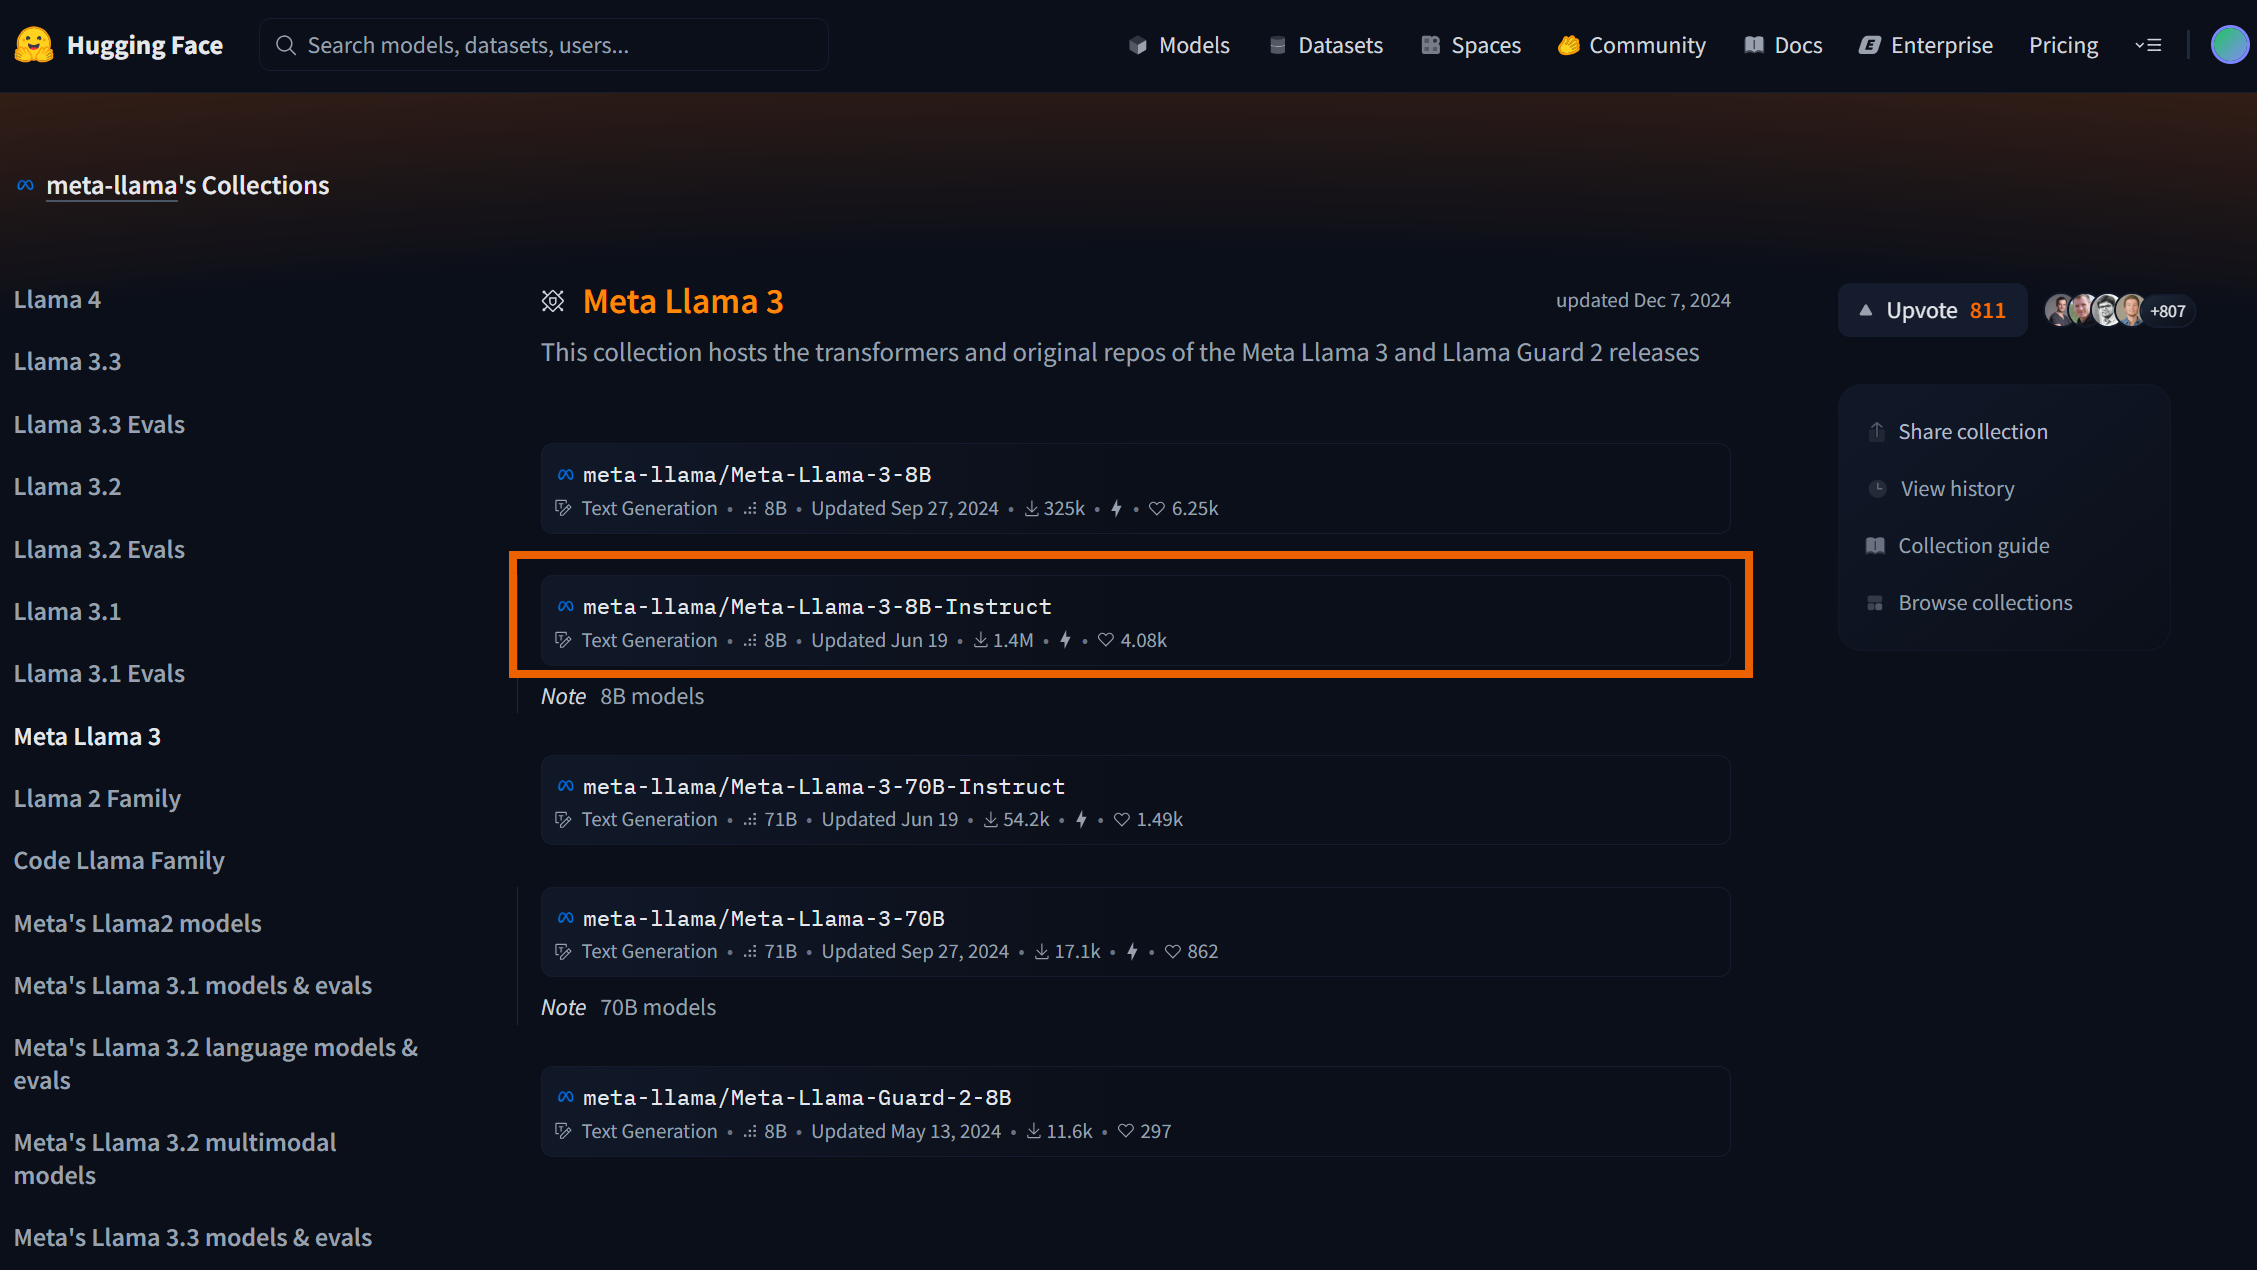The width and height of the screenshot is (2257, 1270).
Task: Click the upvoters avatar group
Action: coord(2094,310)
